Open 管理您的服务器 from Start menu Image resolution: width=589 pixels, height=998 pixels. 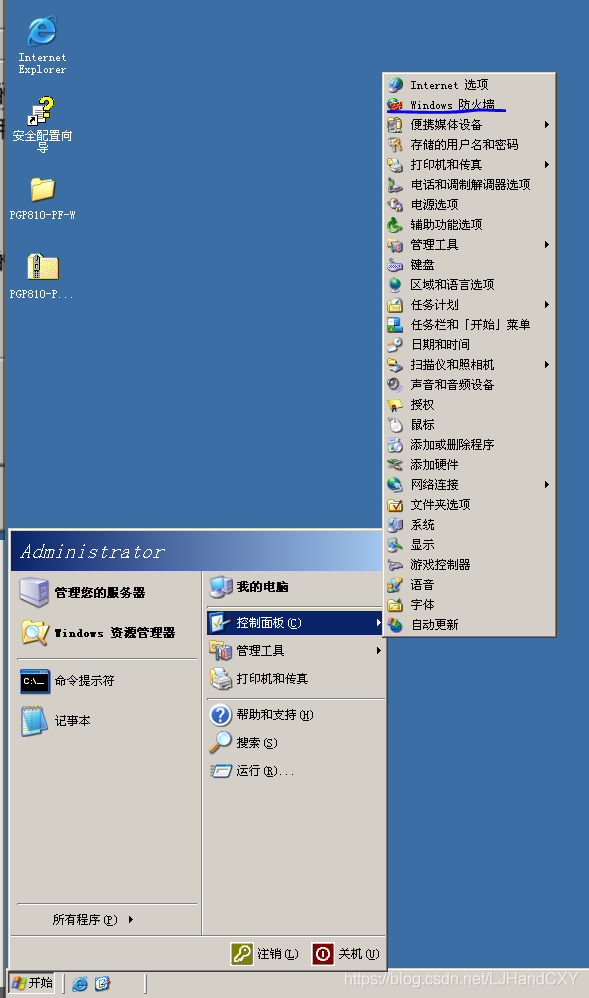106,593
